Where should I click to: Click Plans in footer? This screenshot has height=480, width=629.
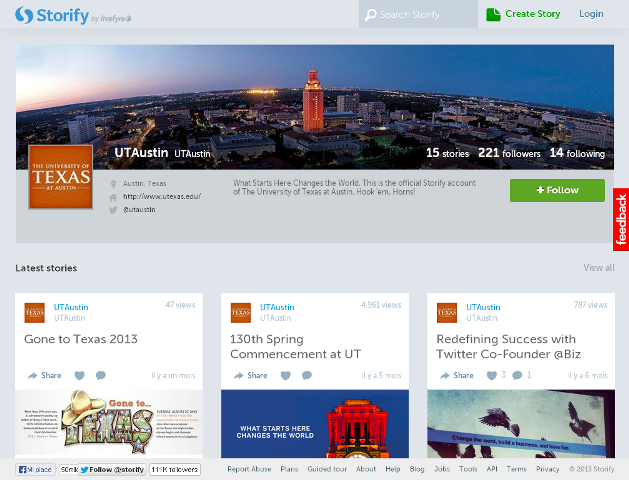(x=289, y=469)
